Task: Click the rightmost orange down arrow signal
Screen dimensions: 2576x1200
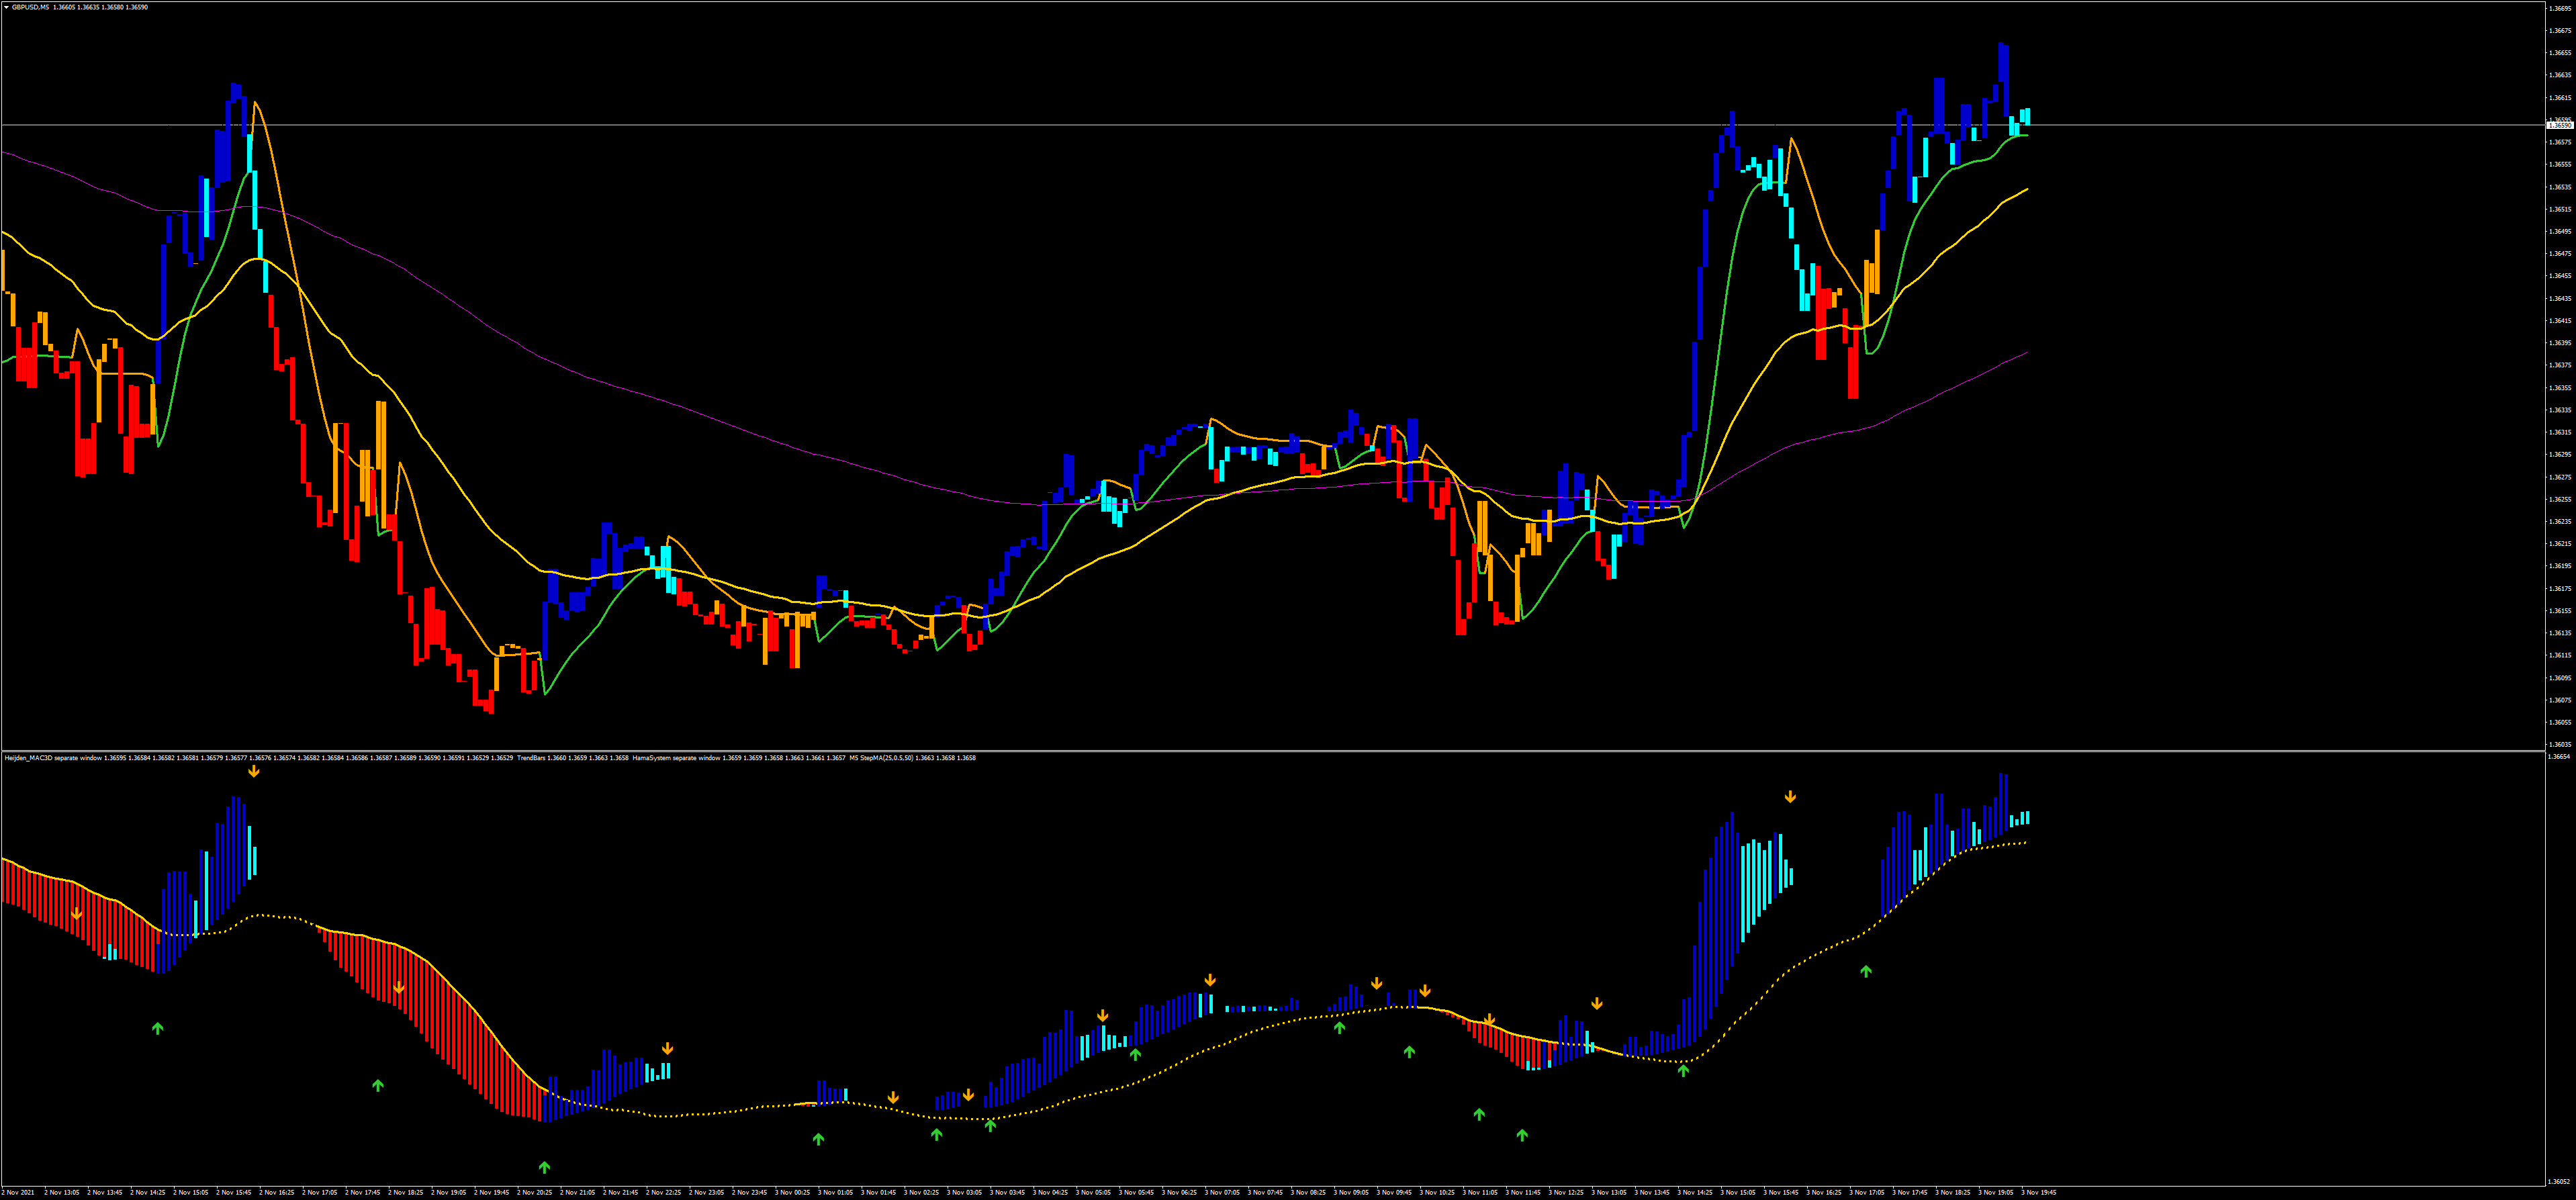Action: coord(1790,797)
